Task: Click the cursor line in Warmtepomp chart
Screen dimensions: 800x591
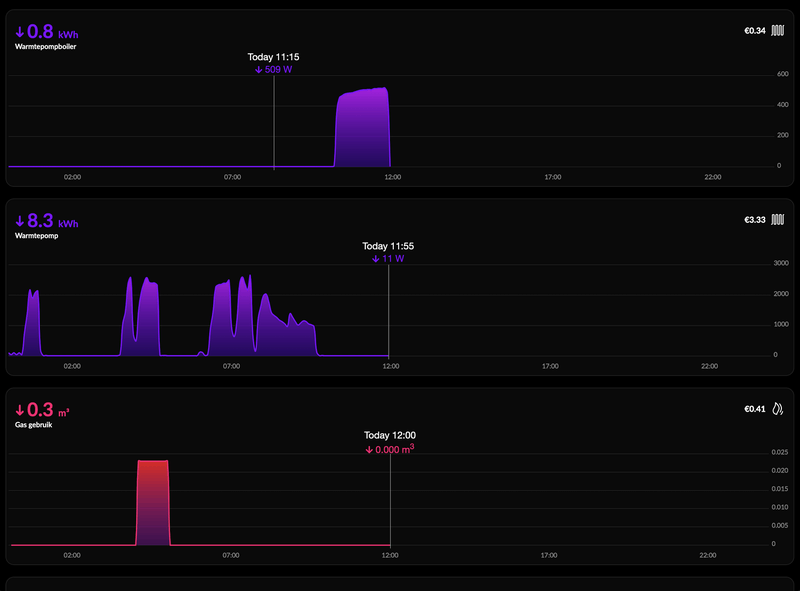Action: 389,310
